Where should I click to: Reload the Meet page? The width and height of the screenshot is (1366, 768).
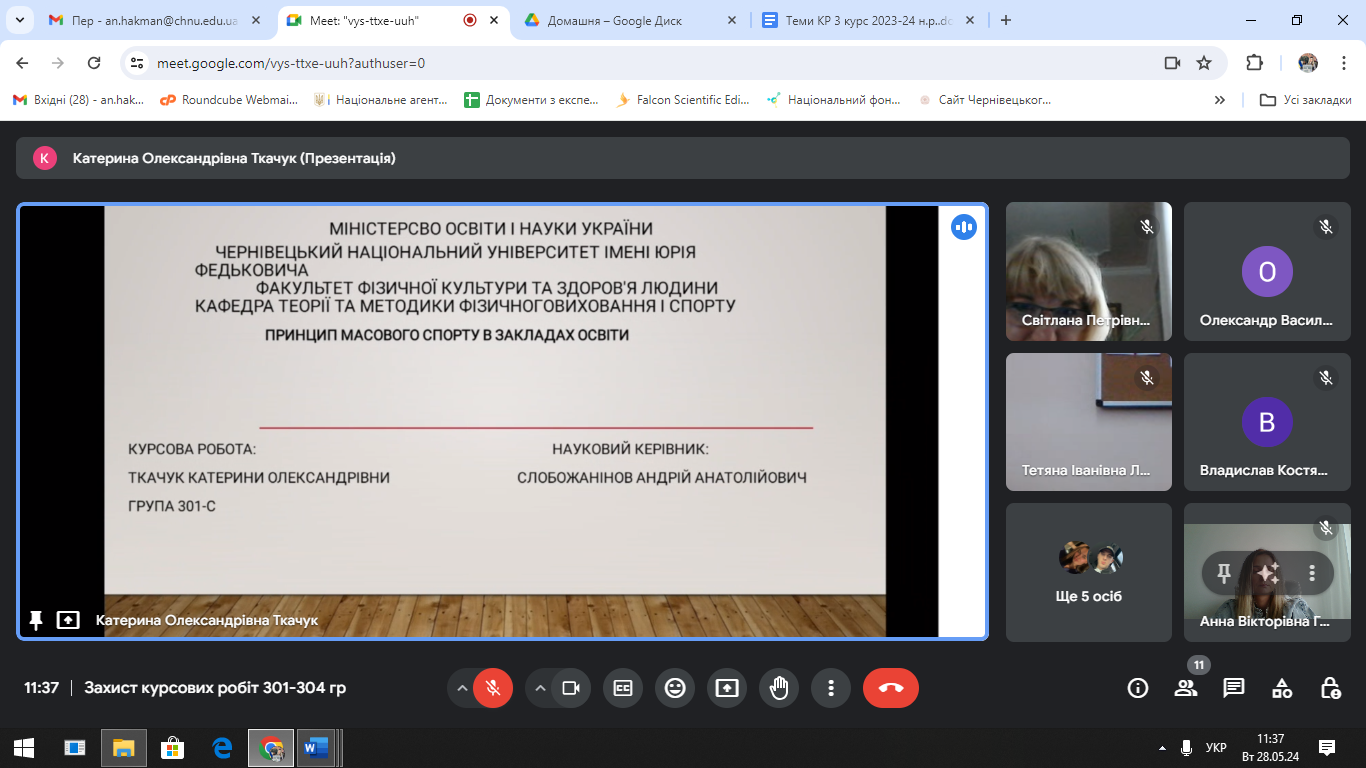94,62
